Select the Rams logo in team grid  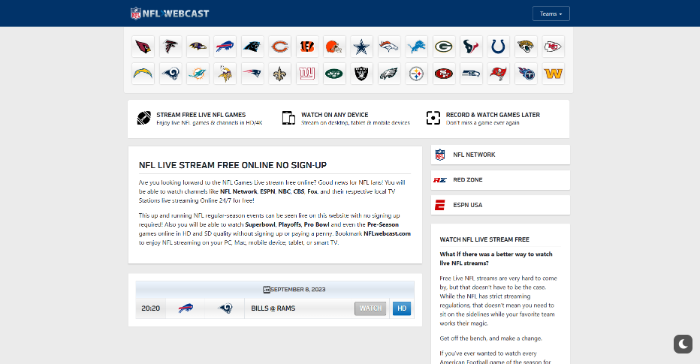[x=171, y=74]
